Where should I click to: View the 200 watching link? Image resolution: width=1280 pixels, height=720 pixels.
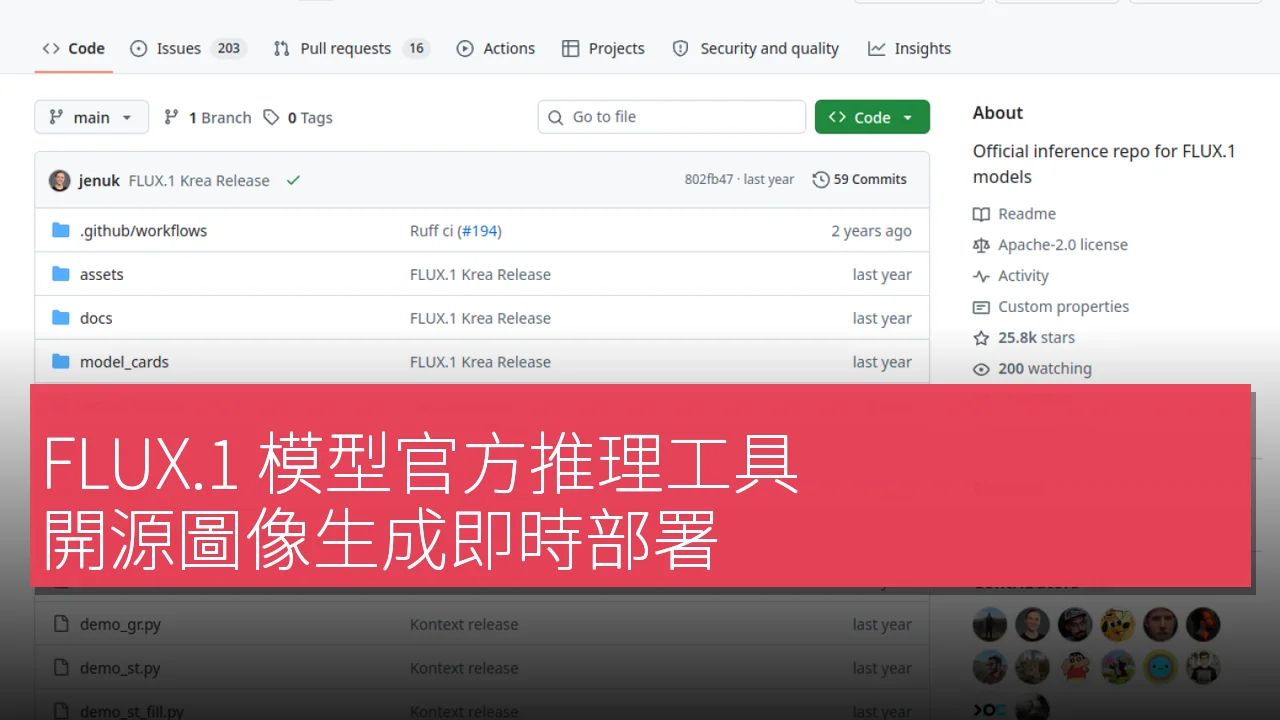pos(1045,369)
